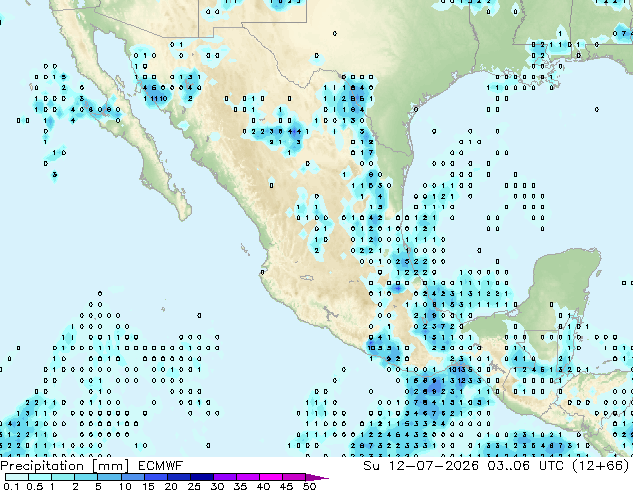
Task: Click the '10' legend scale label
Action: (x=125, y=486)
